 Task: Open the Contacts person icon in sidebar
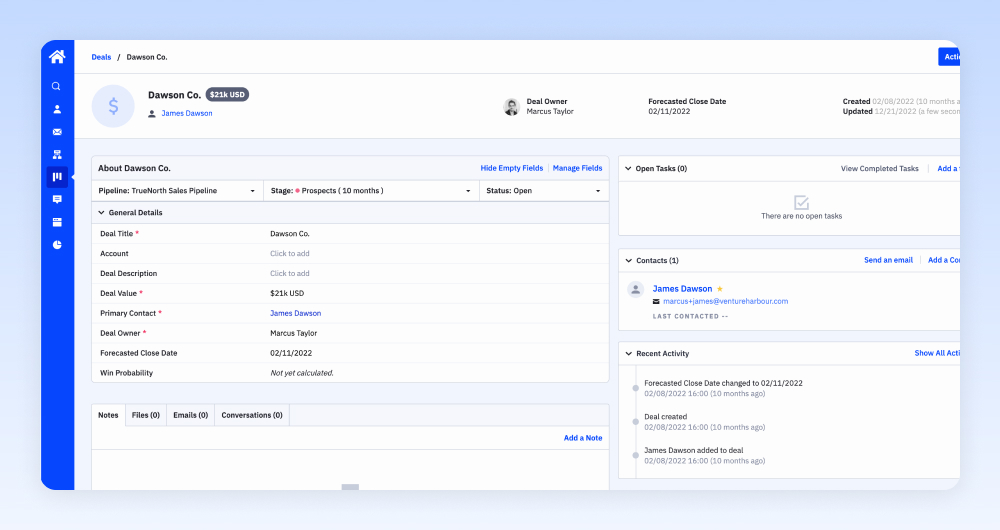click(57, 109)
